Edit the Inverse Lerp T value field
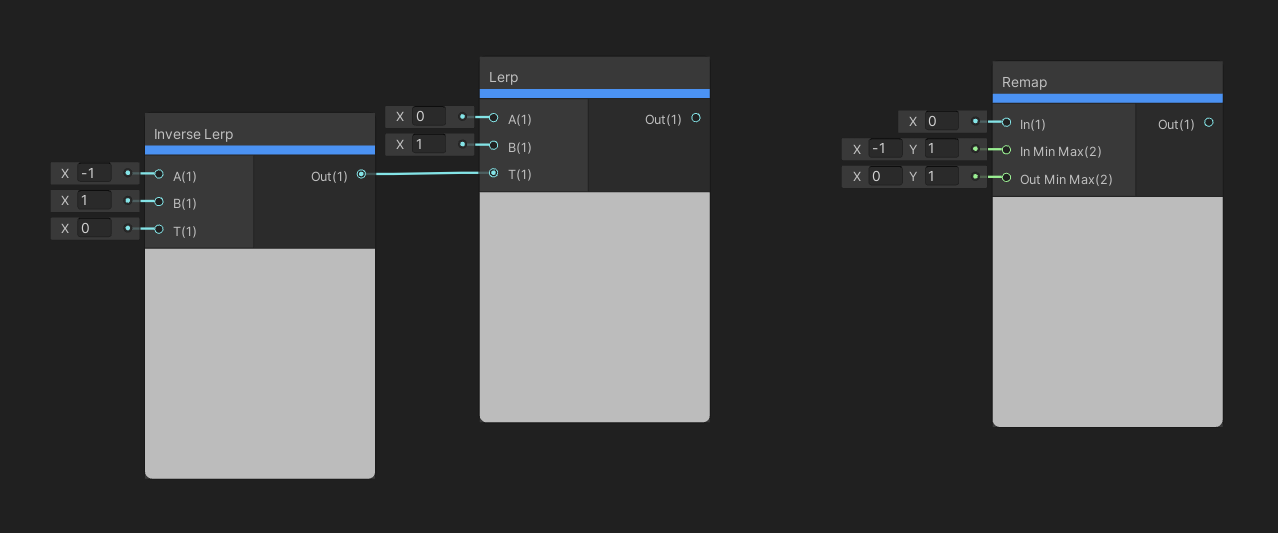Image resolution: width=1278 pixels, height=533 pixels. pyautogui.click(x=94, y=230)
